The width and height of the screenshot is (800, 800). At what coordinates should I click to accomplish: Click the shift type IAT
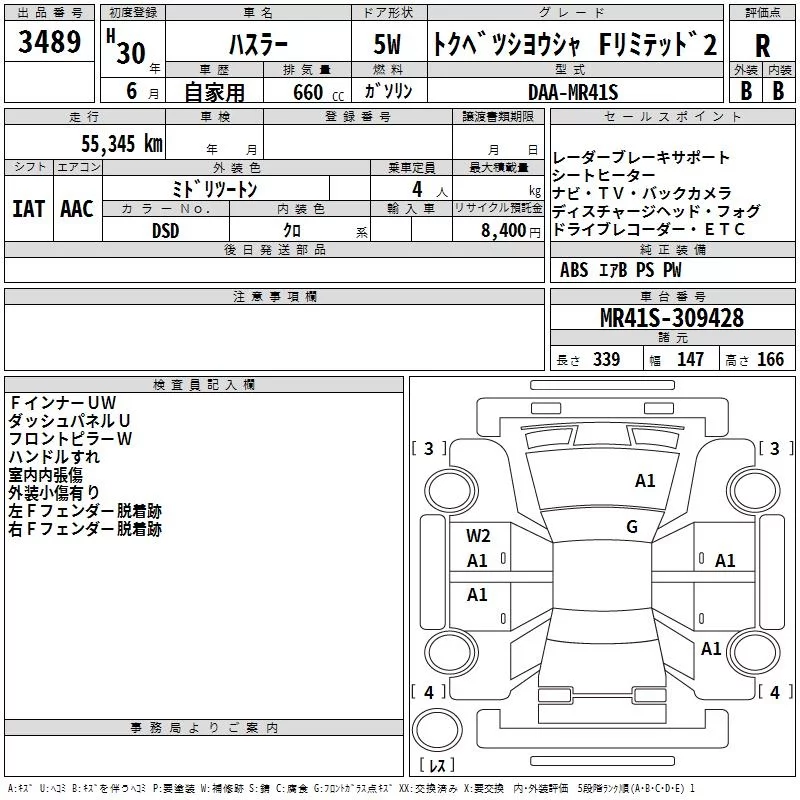29,209
